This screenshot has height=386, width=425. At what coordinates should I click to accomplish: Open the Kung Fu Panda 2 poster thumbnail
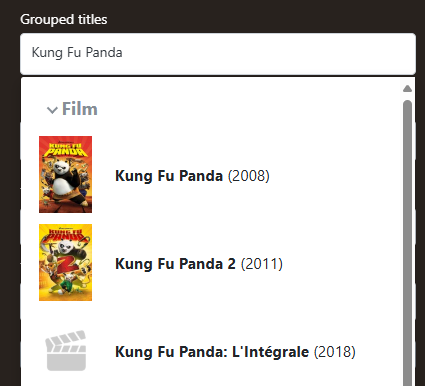[x=65, y=262]
